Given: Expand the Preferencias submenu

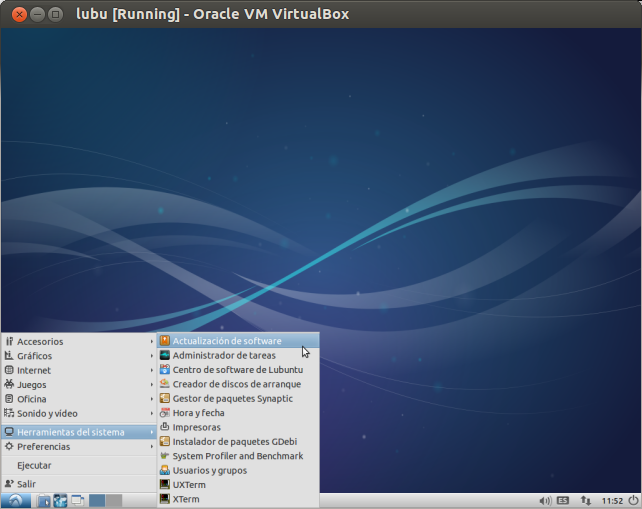Looking at the screenshot, I should coord(44,447).
